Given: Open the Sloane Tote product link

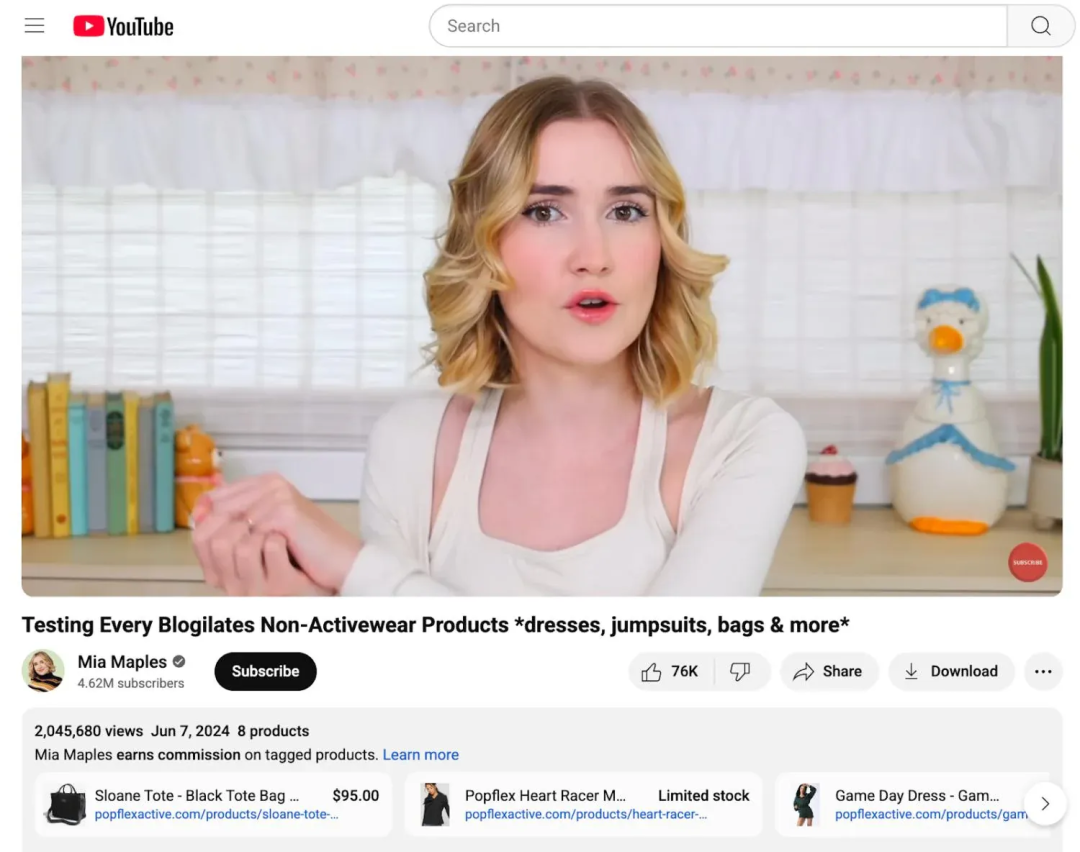Looking at the screenshot, I should [x=214, y=804].
